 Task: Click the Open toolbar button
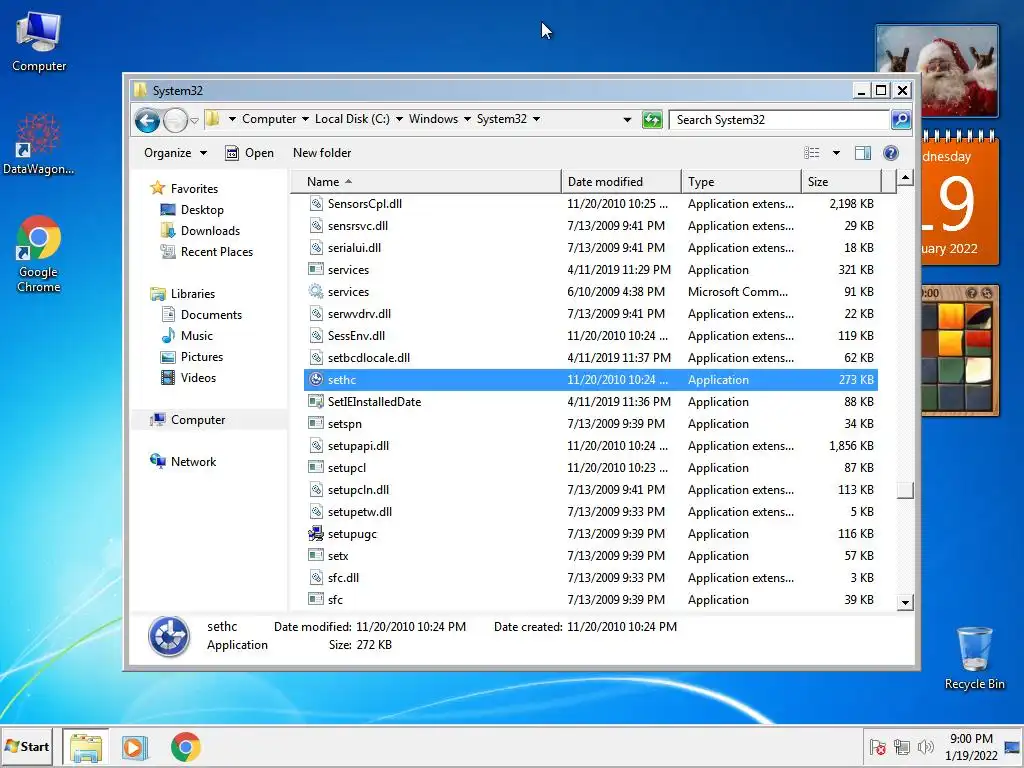249,153
